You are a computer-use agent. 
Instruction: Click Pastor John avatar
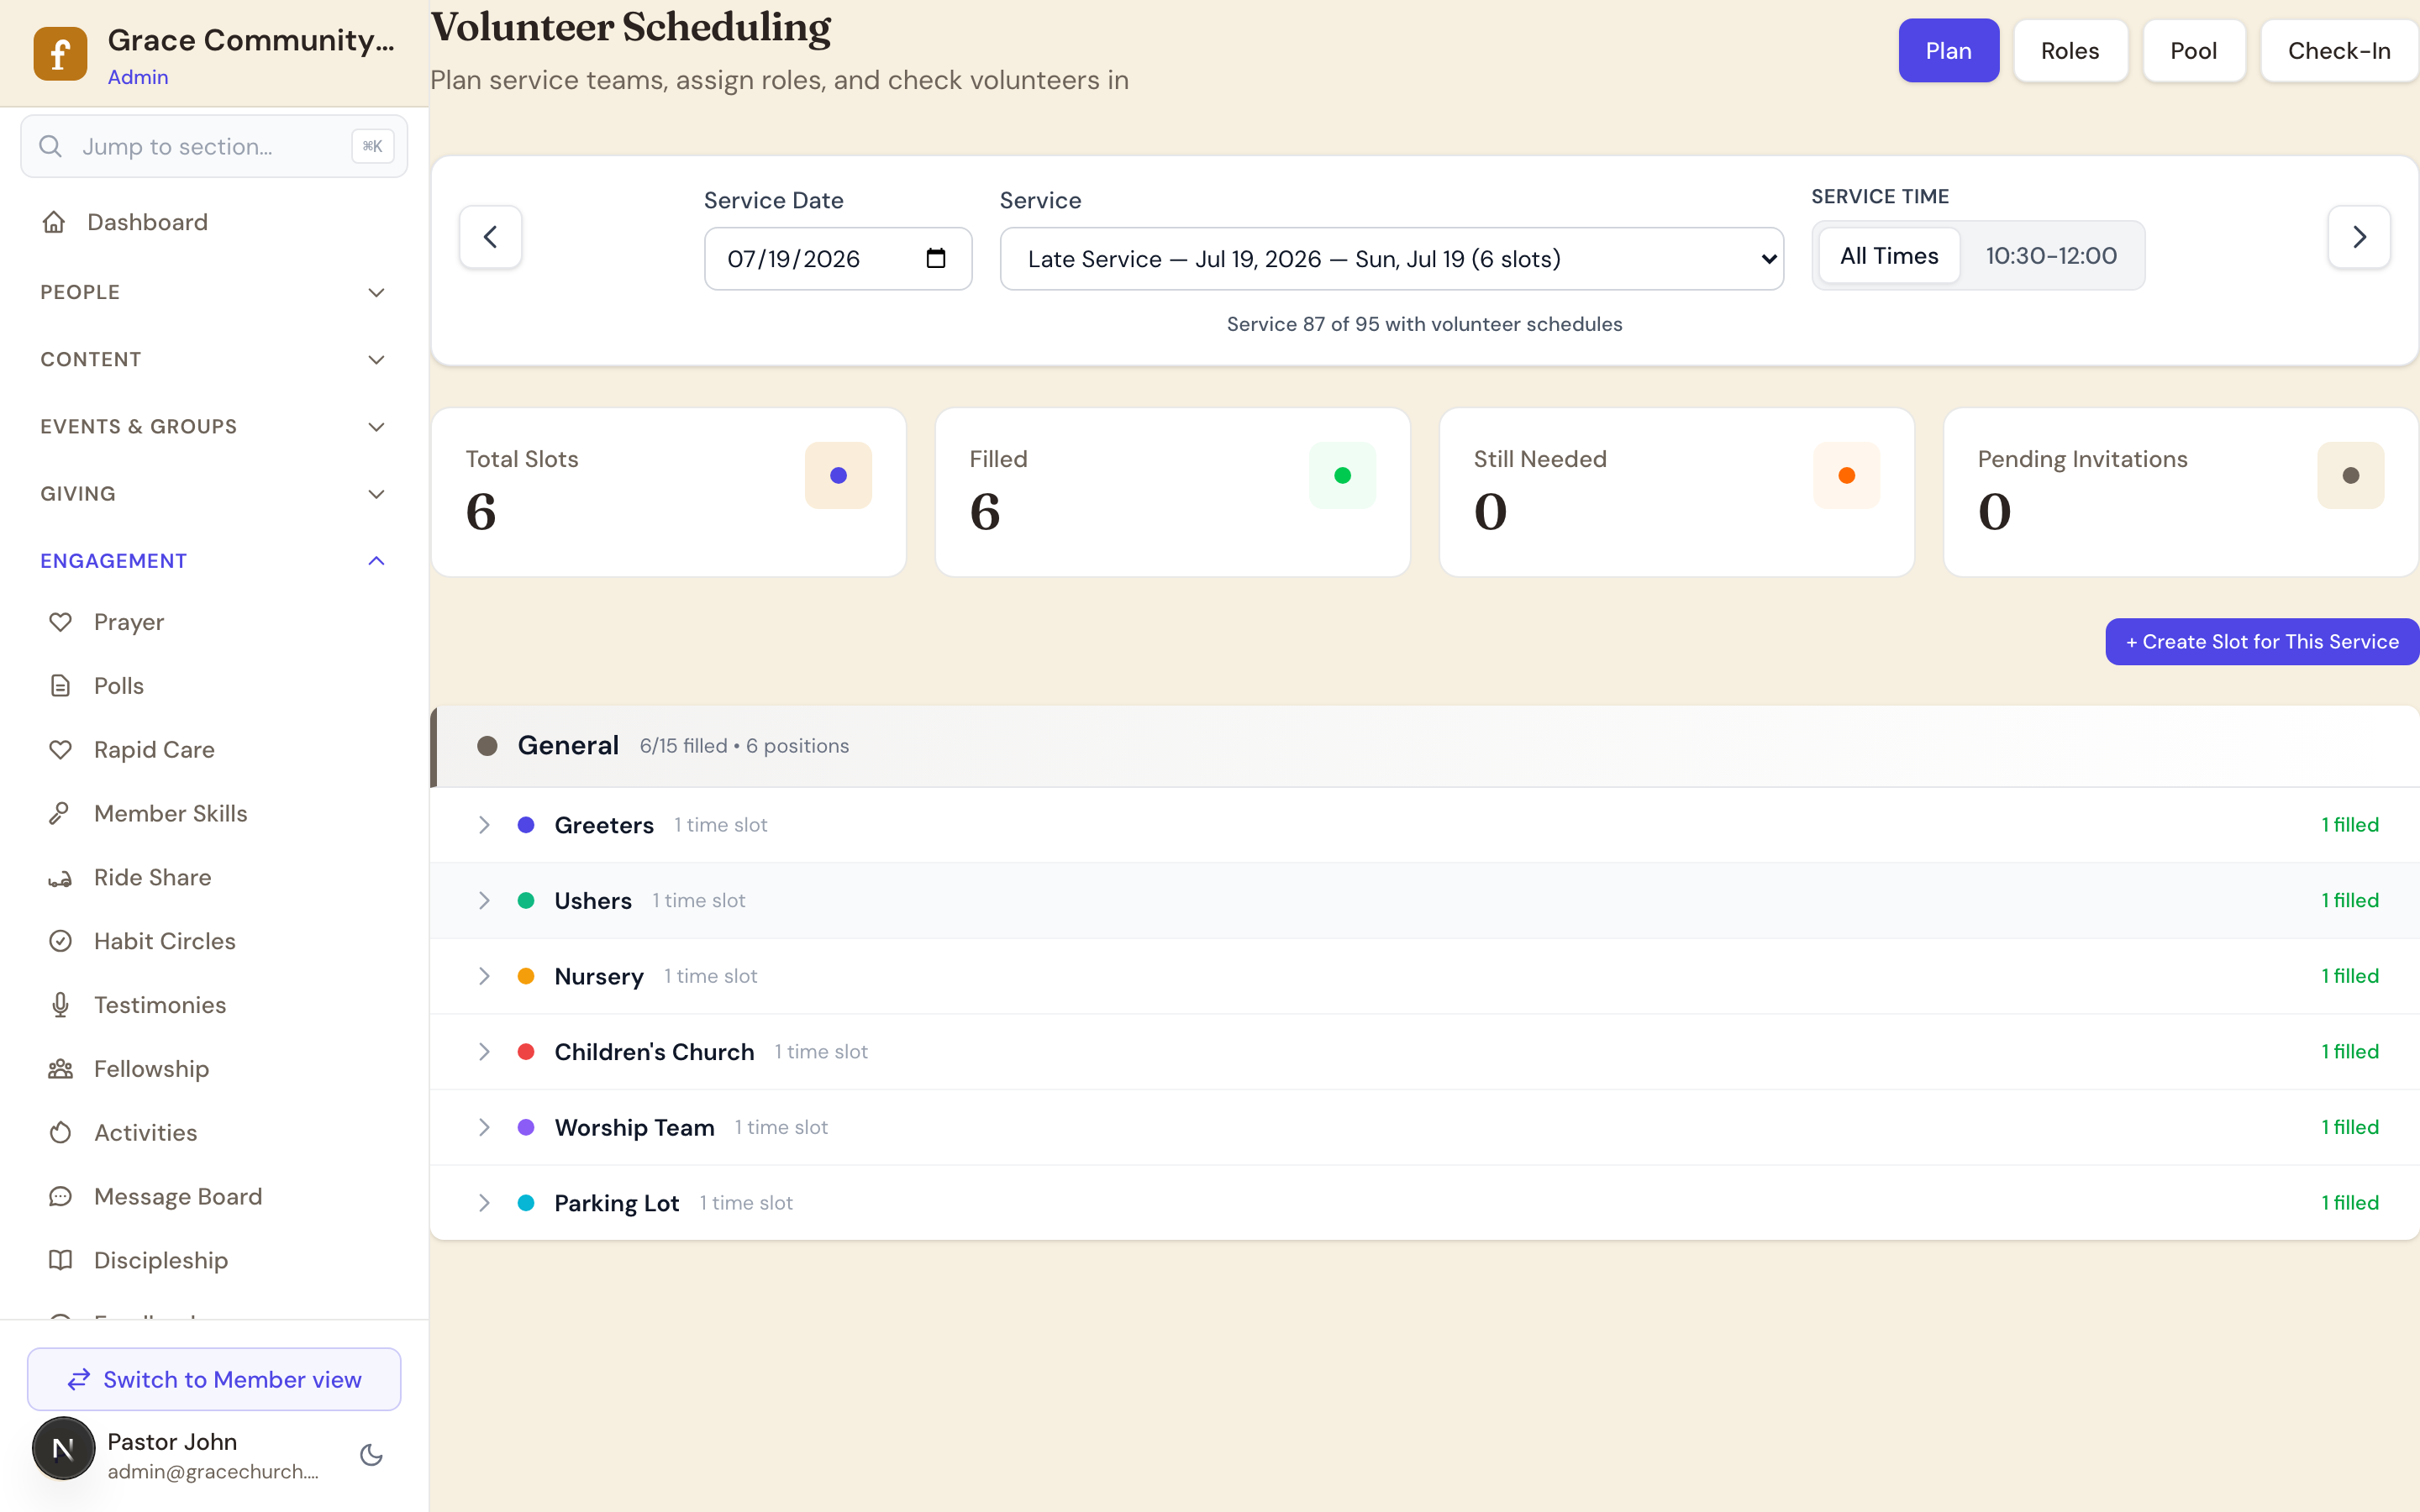coord(64,1448)
